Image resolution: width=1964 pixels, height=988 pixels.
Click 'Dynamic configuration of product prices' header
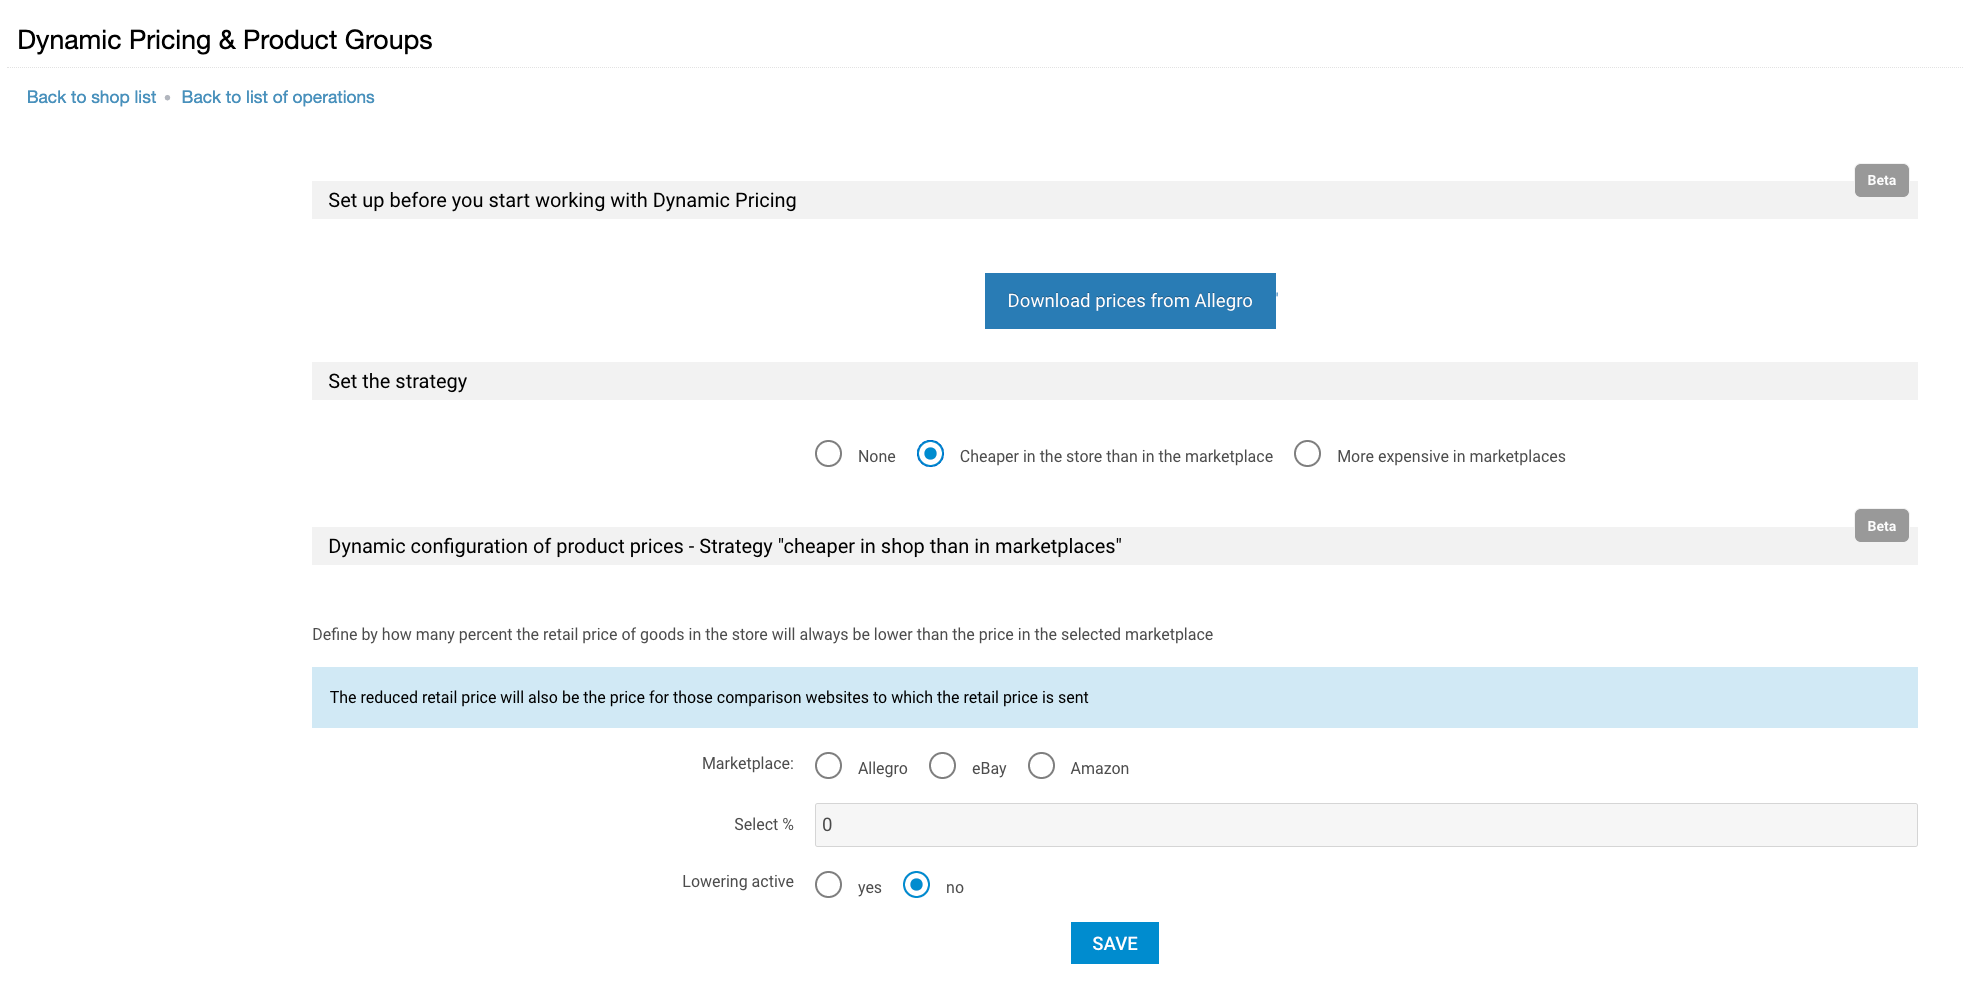click(x=724, y=546)
